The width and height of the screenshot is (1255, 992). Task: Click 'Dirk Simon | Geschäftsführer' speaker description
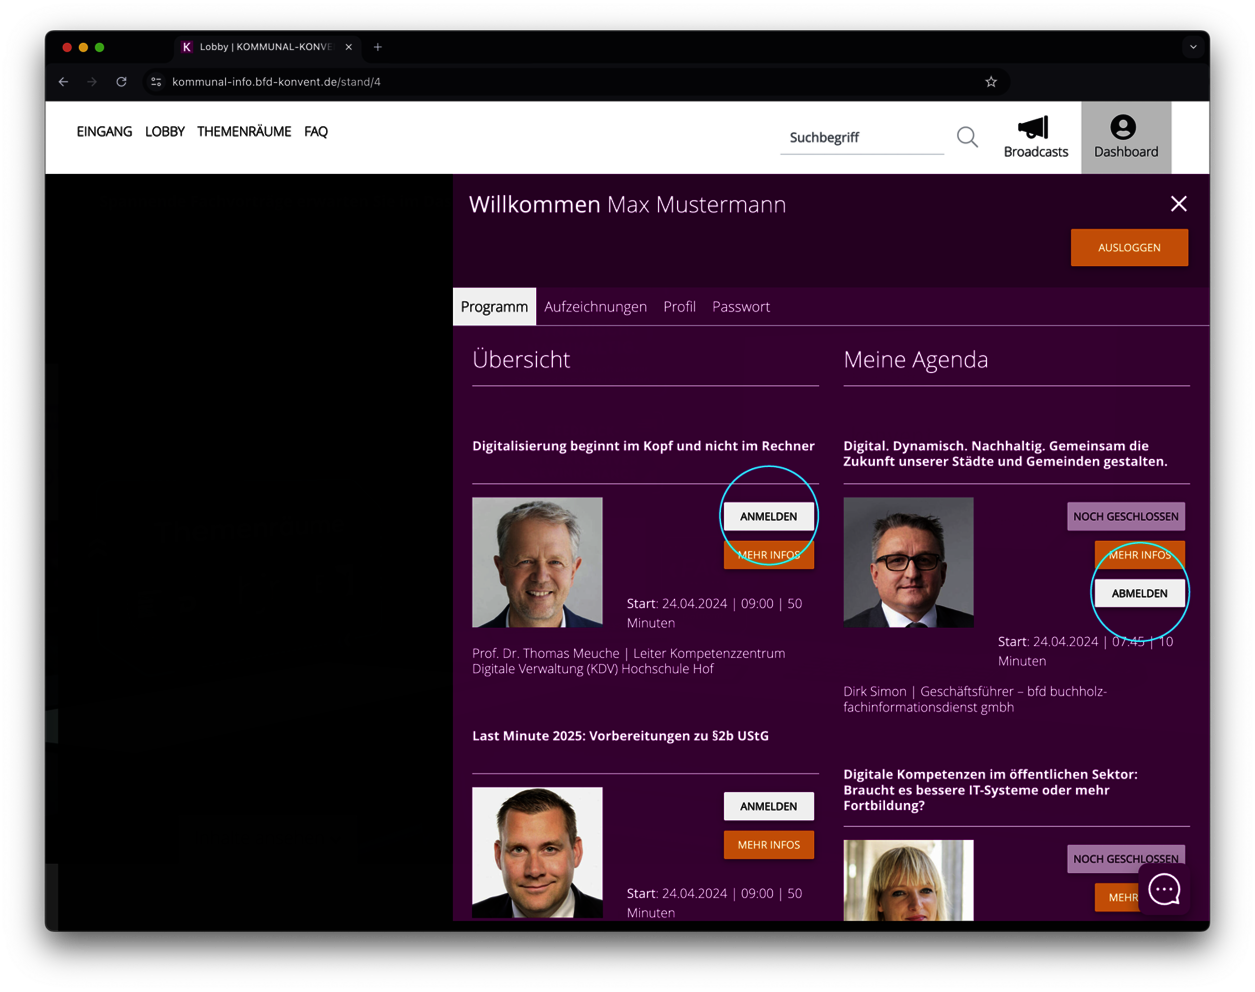[975, 699]
